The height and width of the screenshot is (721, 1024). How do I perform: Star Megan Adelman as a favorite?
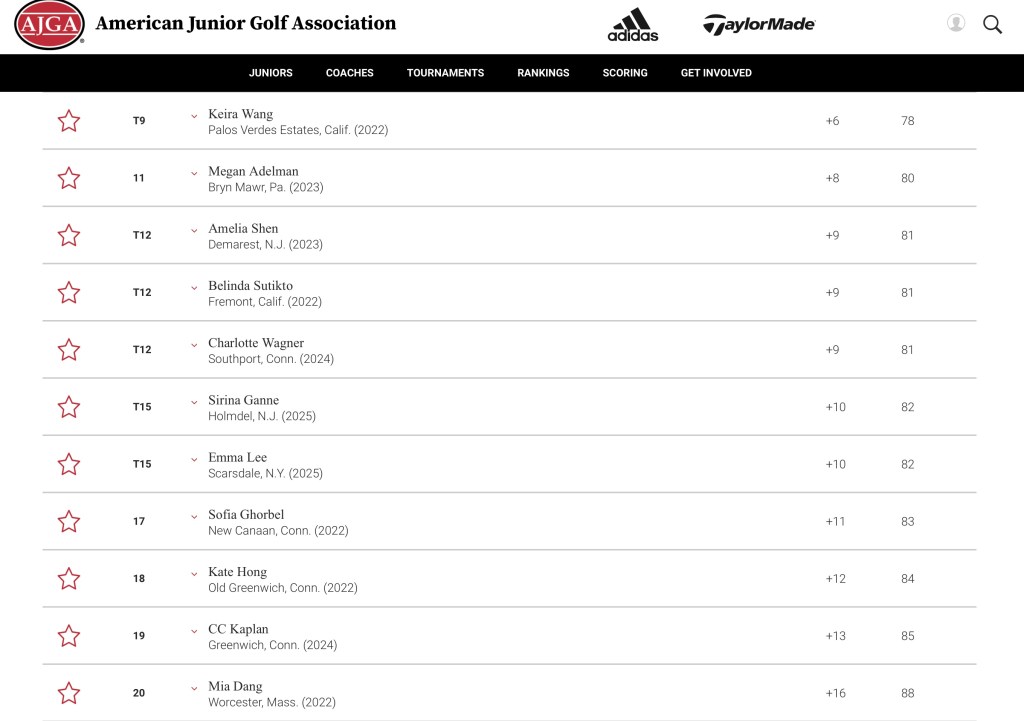click(69, 178)
